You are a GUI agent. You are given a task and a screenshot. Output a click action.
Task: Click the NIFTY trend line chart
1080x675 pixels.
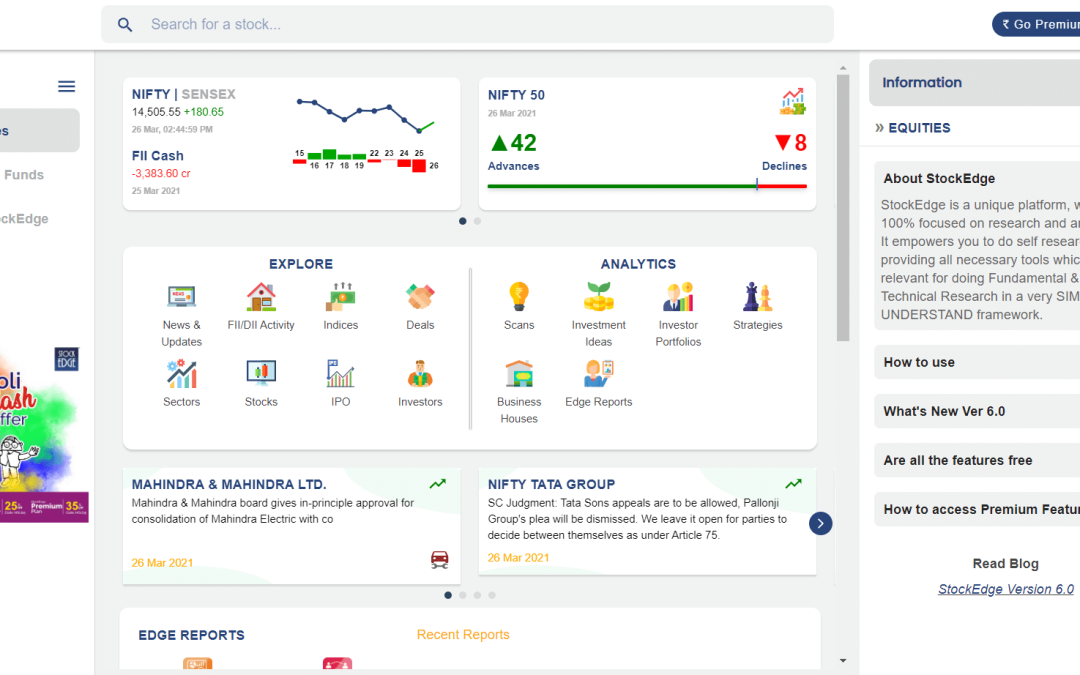point(366,116)
